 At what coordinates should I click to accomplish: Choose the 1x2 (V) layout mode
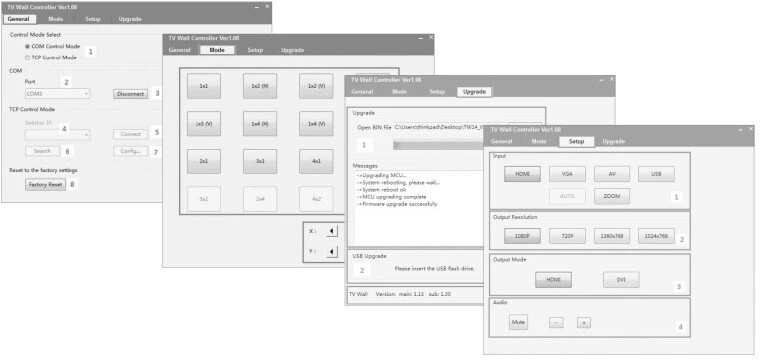(316, 86)
